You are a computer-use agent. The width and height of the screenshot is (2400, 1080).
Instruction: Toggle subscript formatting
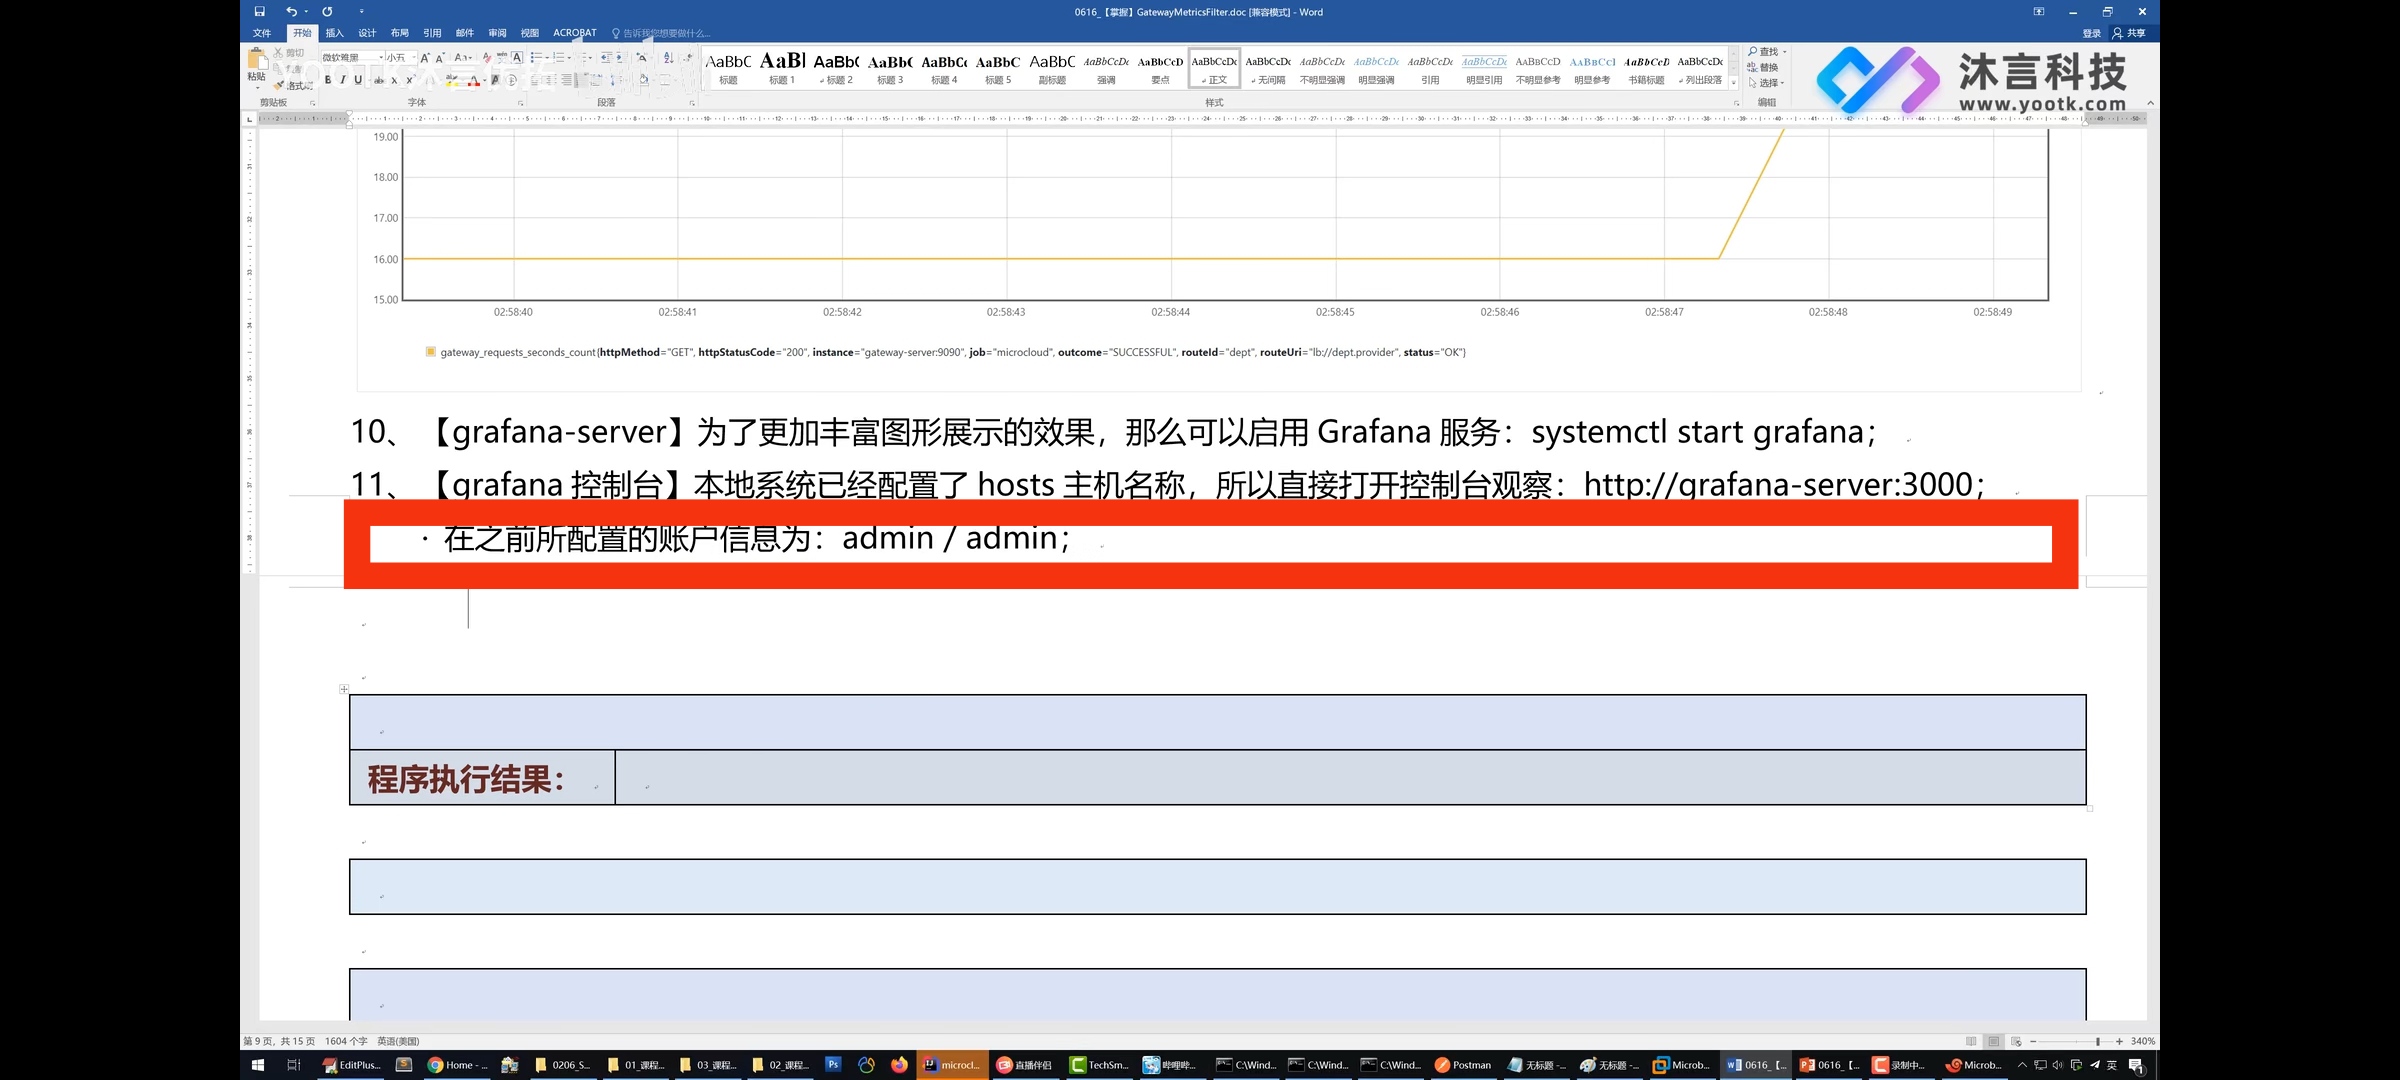394,81
